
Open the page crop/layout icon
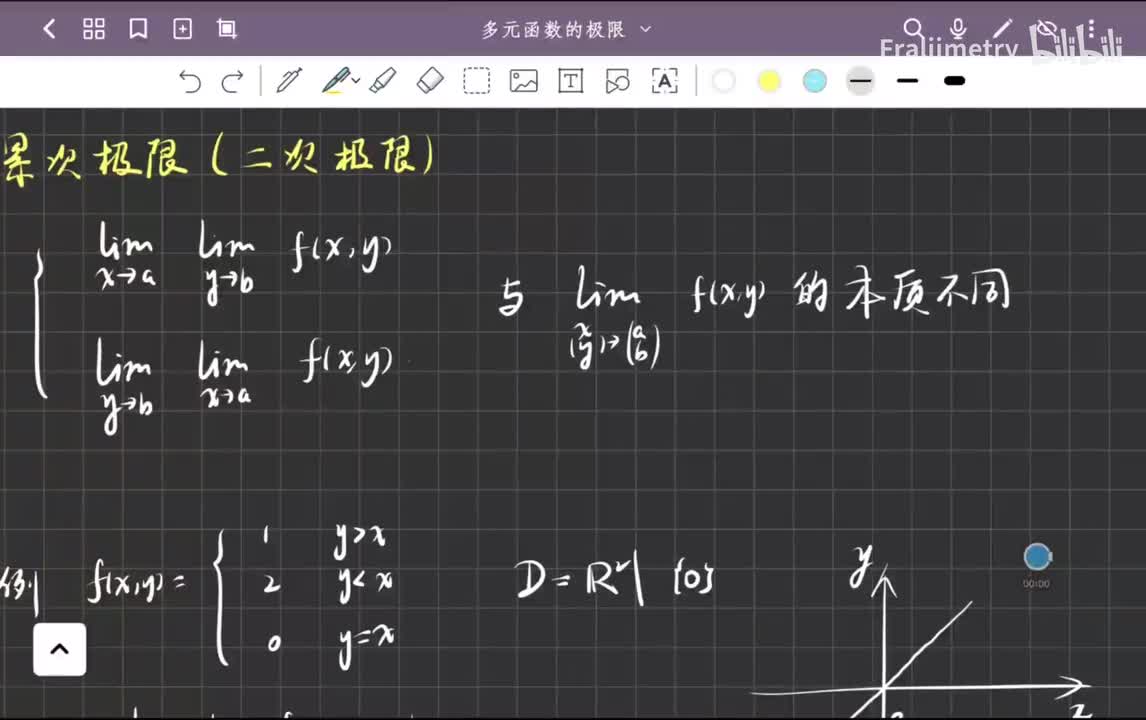coord(227,29)
